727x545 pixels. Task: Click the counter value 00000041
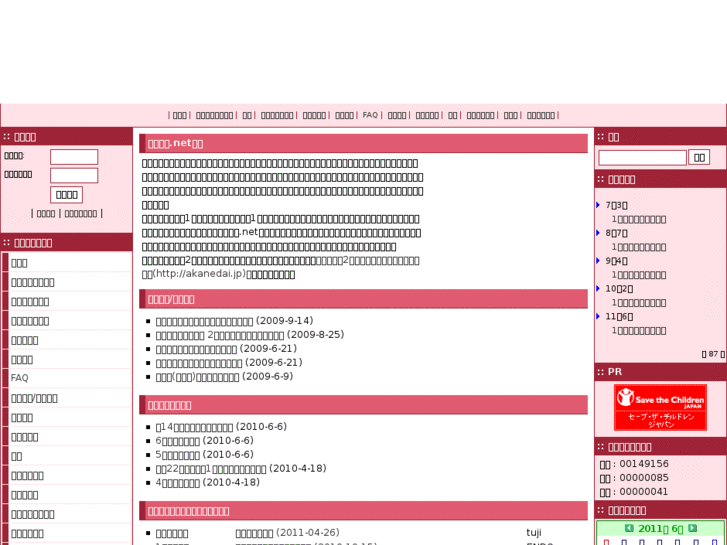(x=644, y=492)
